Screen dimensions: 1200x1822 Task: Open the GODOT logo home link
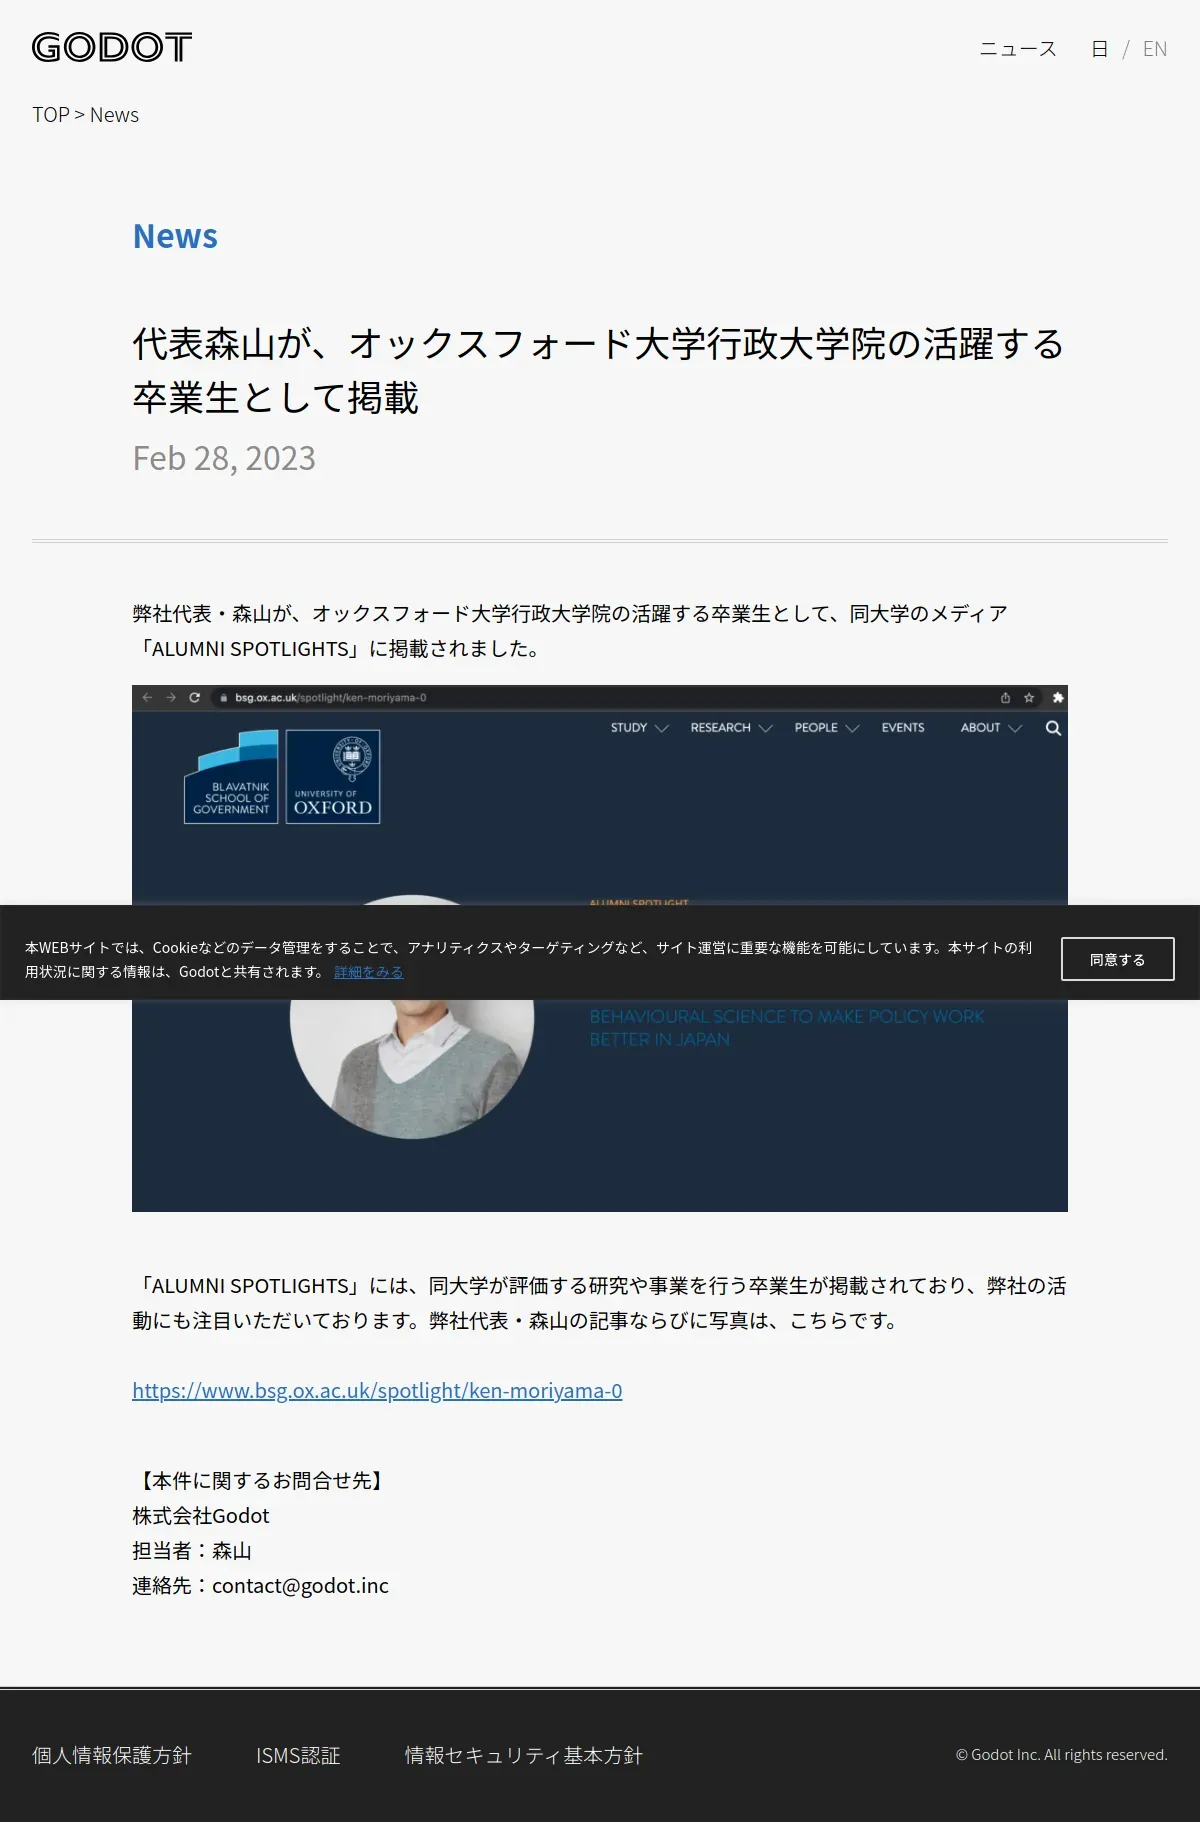point(112,47)
